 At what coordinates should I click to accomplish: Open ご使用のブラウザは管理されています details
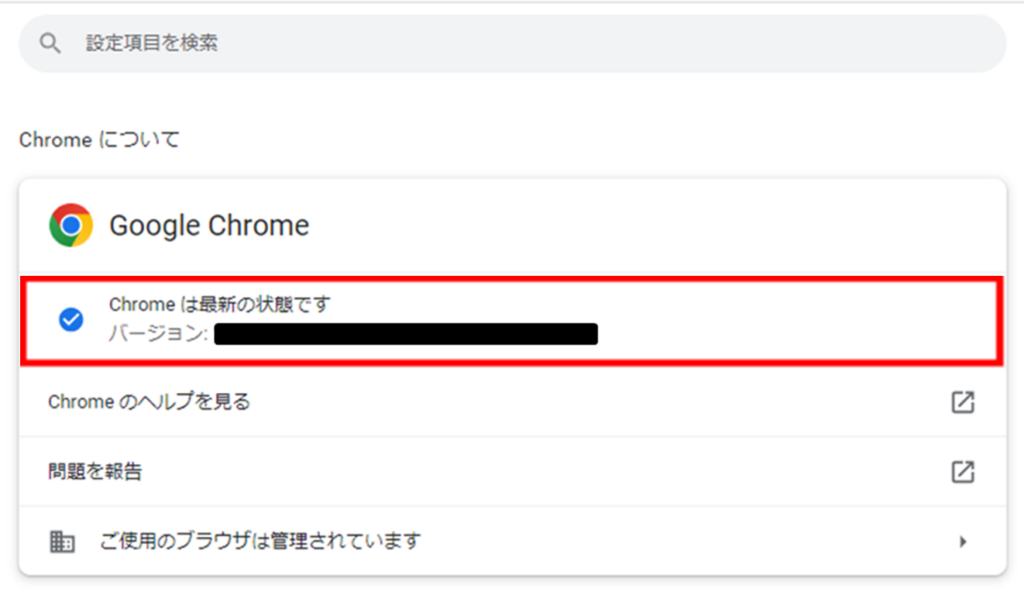point(260,541)
